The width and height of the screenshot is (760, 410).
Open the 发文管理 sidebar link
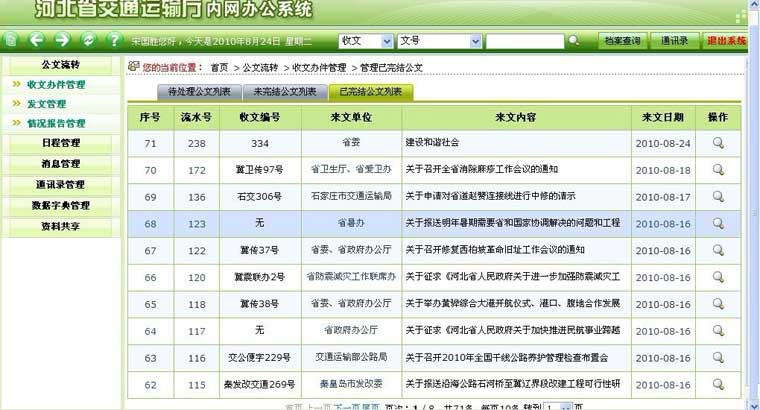47,104
